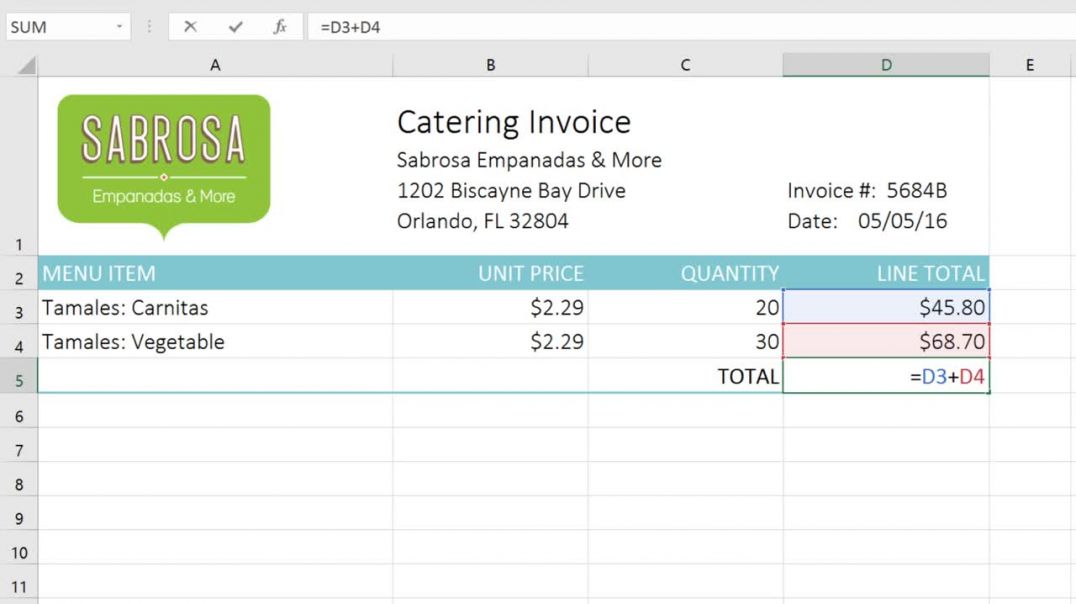Cancel the formula entry with X icon
The width and height of the screenshot is (1076, 604).
click(x=190, y=27)
